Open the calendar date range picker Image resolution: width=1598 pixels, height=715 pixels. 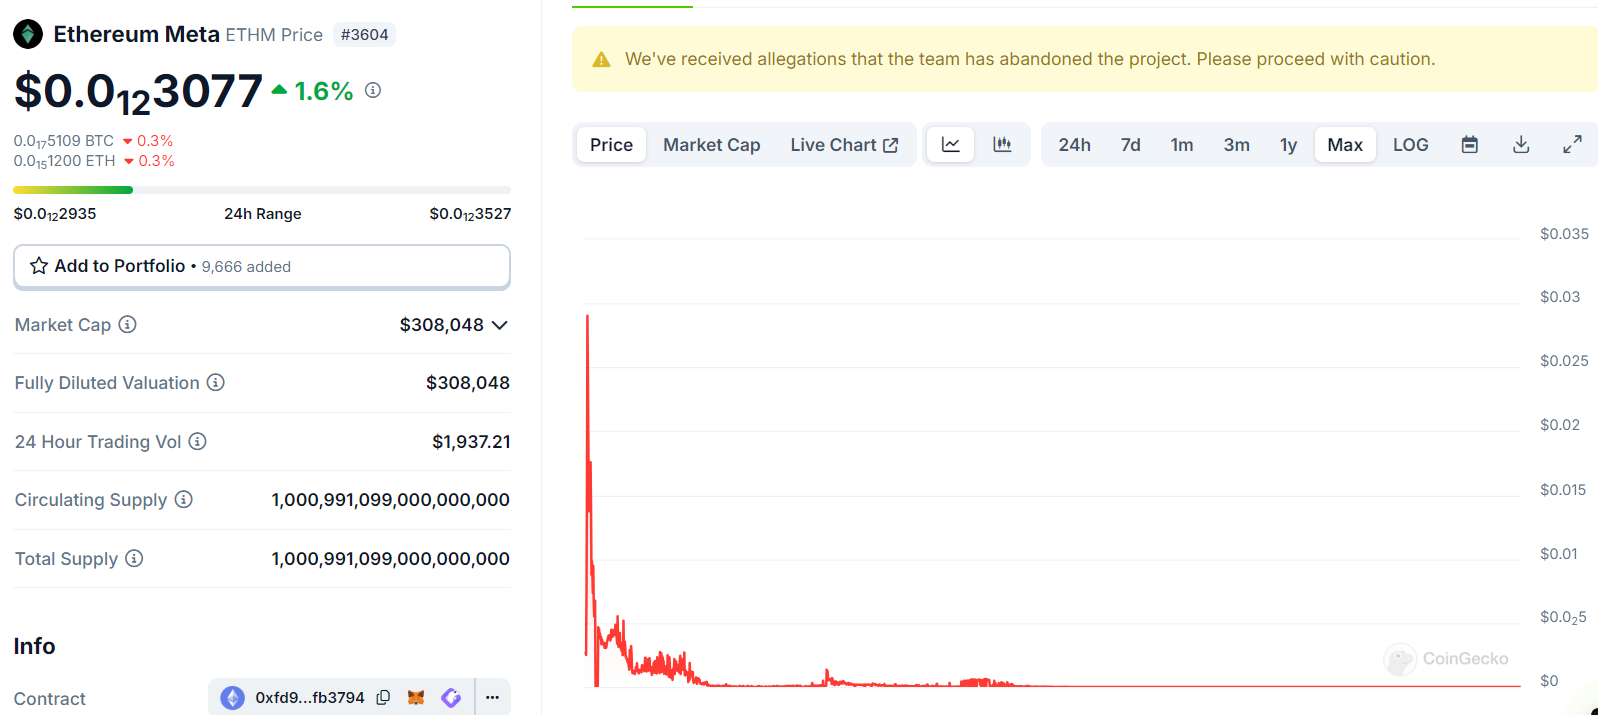(1469, 145)
